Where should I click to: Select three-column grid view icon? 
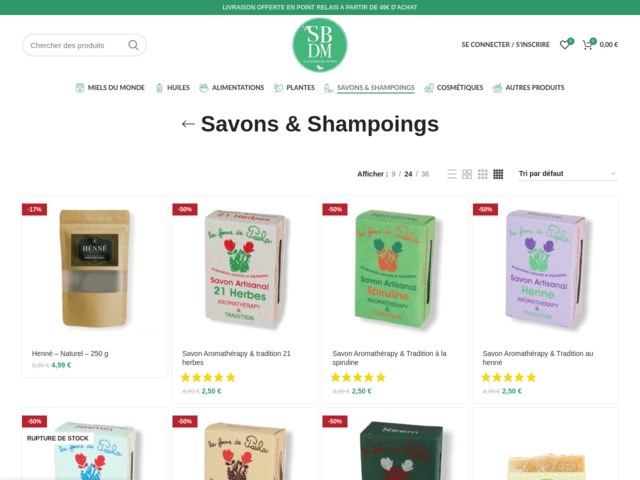pos(482,174)
